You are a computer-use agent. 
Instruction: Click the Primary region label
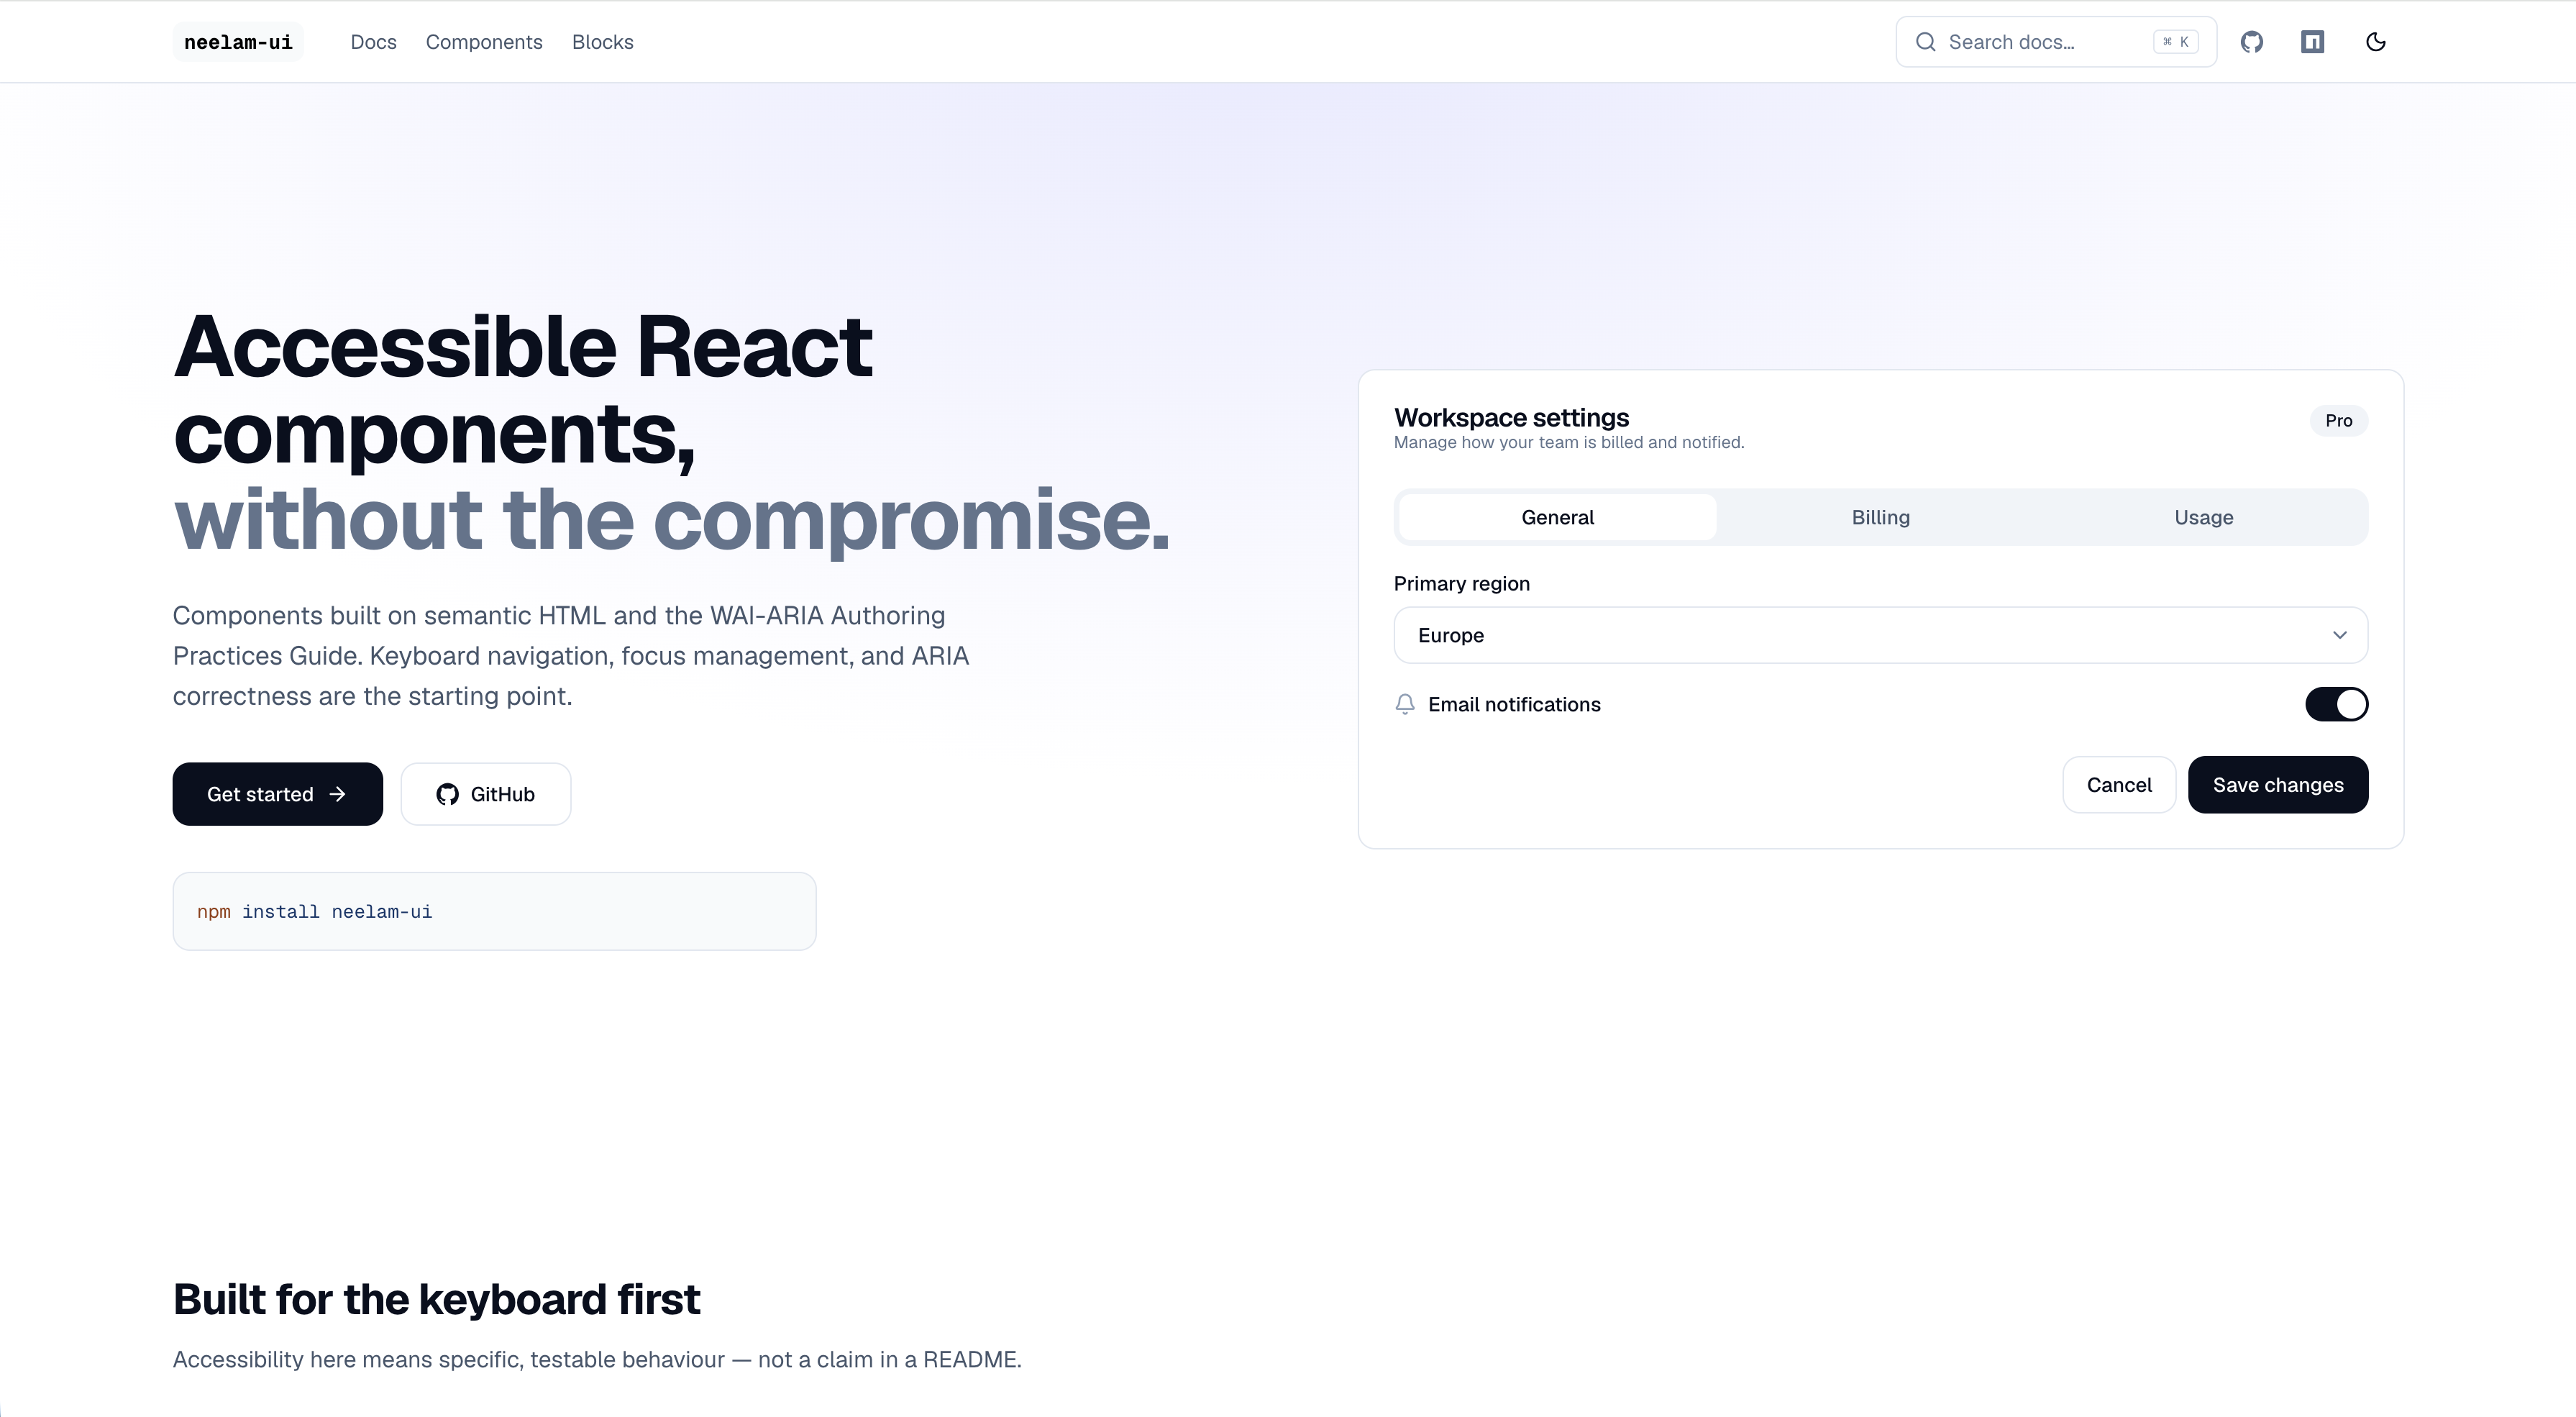pos(1461,584)
